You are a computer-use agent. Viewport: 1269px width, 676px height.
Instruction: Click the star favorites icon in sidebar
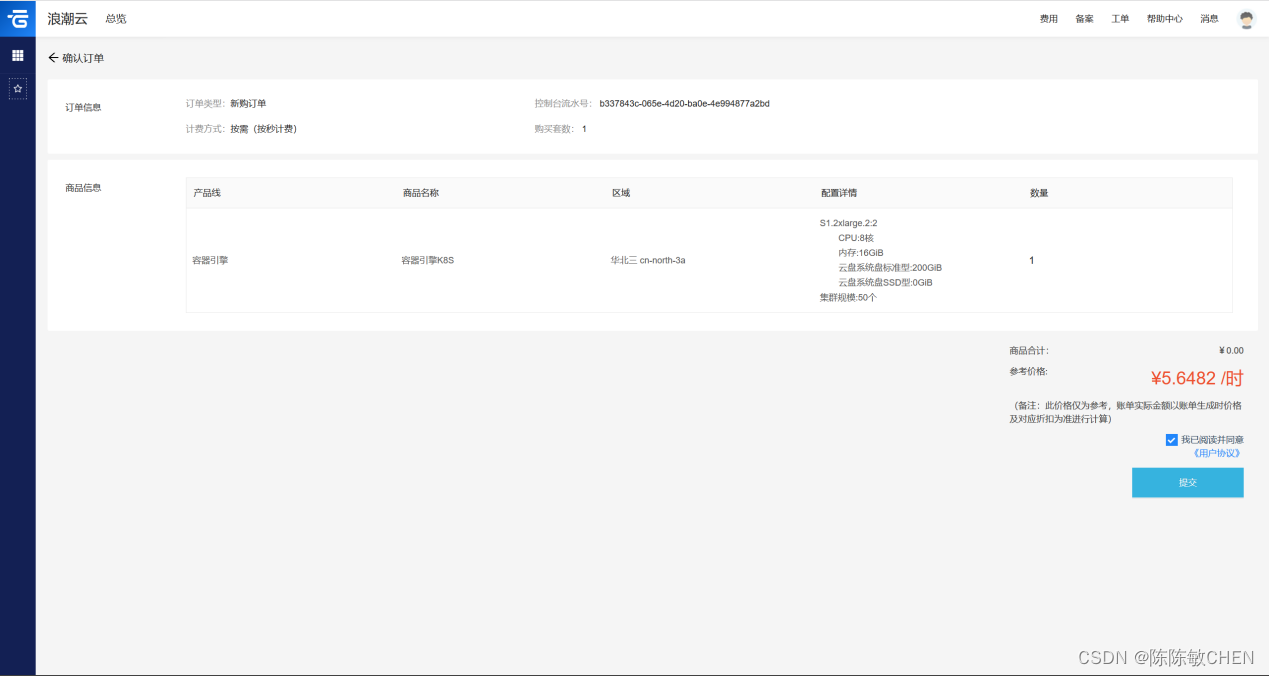pyautogui.click(x=17, y=89)
